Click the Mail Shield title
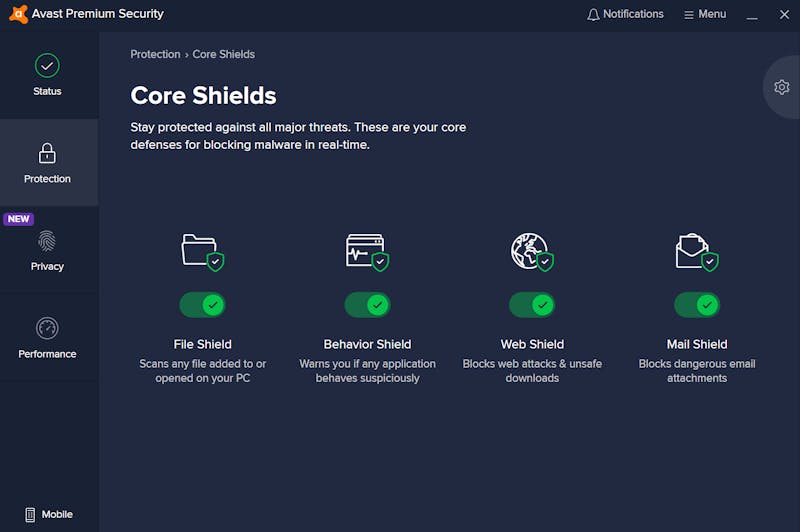This screenshot has width=800, height=532. pos(697,344)
